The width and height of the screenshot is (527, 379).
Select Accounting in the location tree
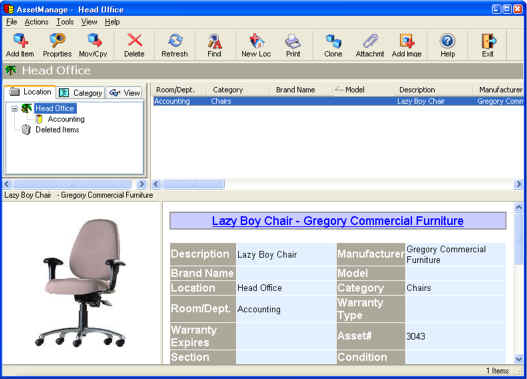[x=66, y=119]
